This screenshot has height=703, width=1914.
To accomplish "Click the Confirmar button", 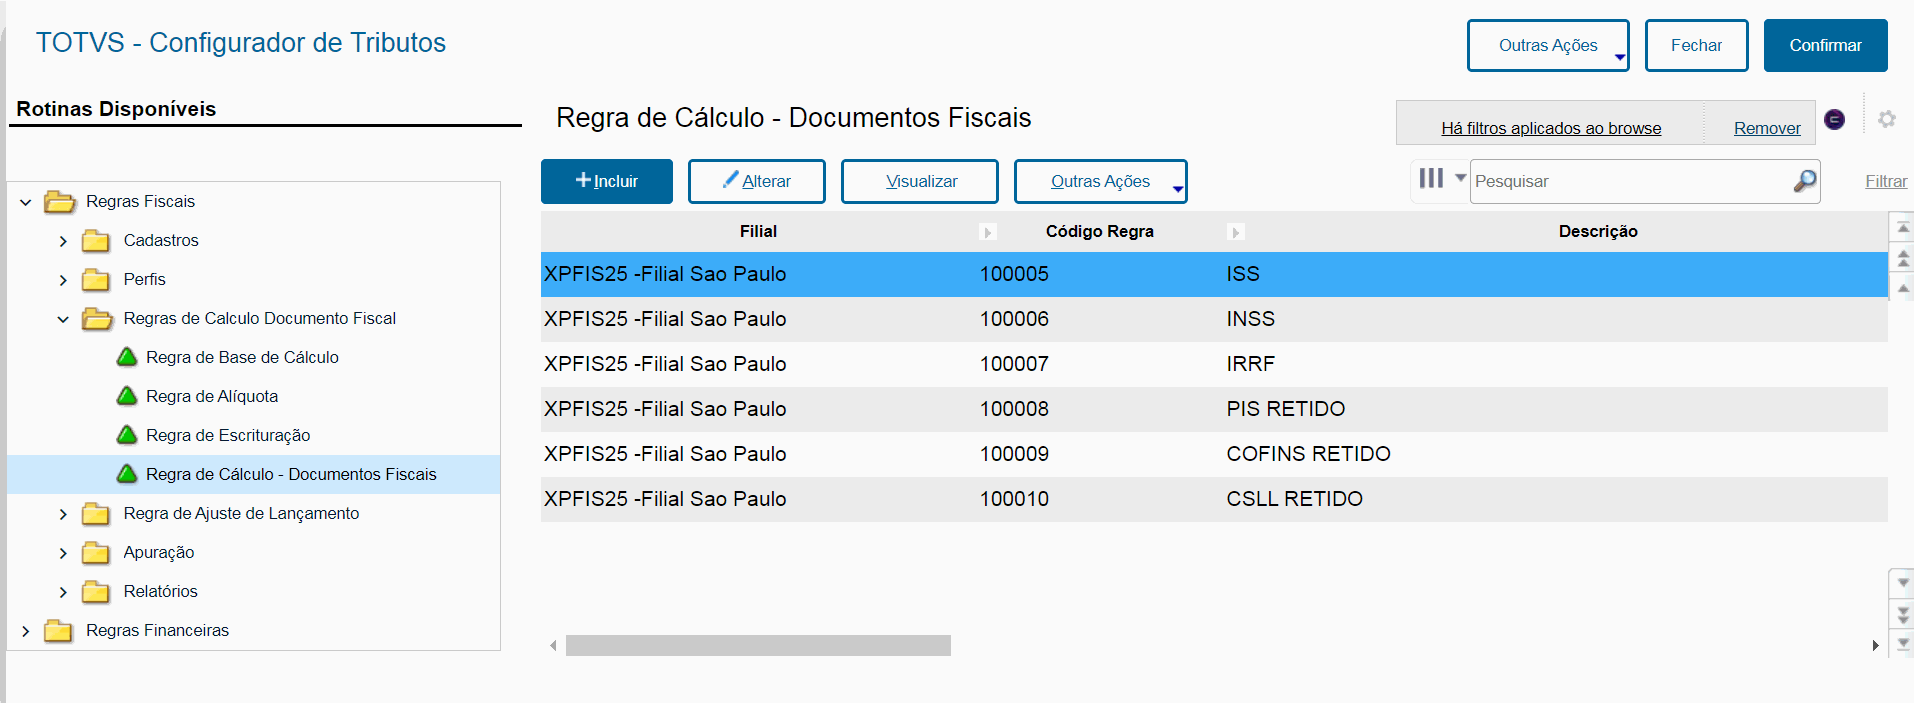I will point(1825,46).
